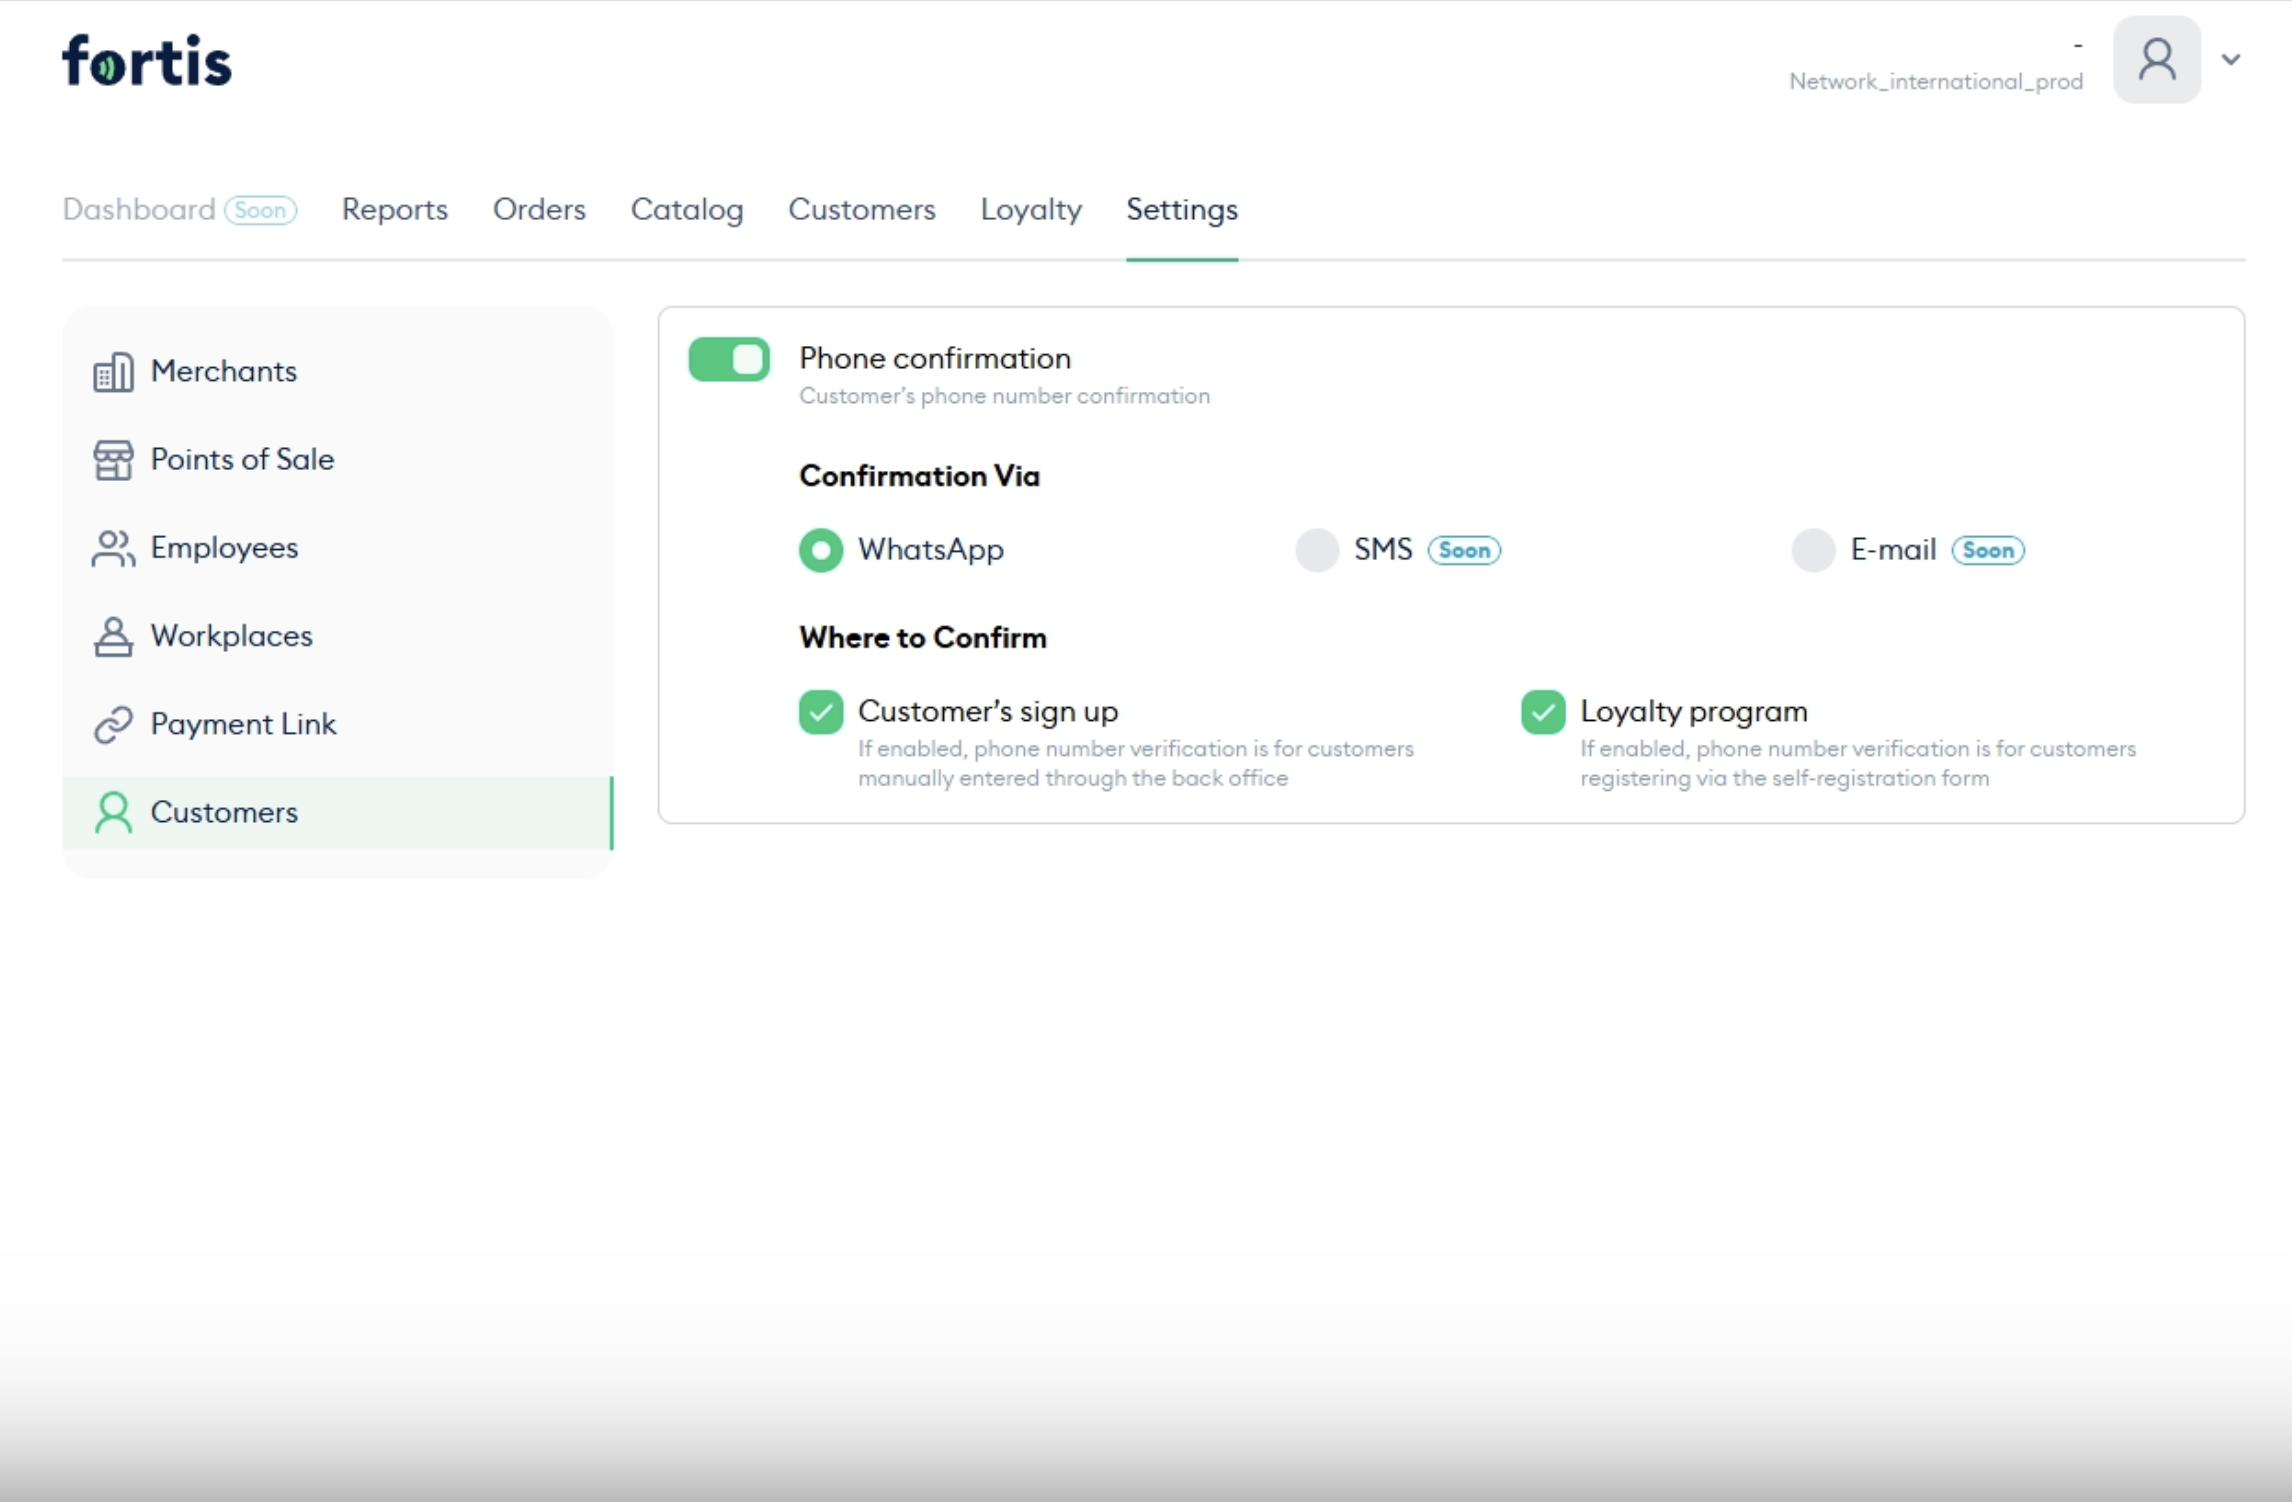The image size is (2292, 1502).
Task: Click the Employees people icon
Action: coord(113,548)
